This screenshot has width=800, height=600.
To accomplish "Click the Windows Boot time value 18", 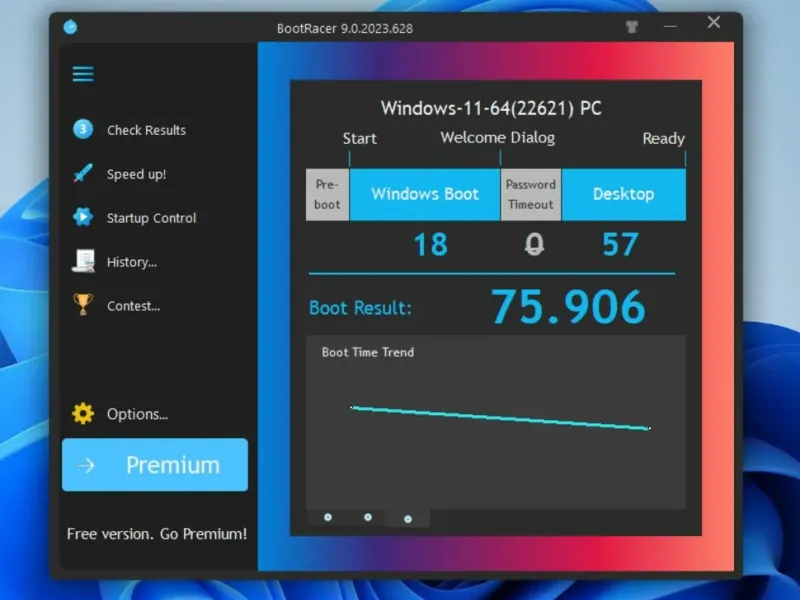I will click(431, 244).
